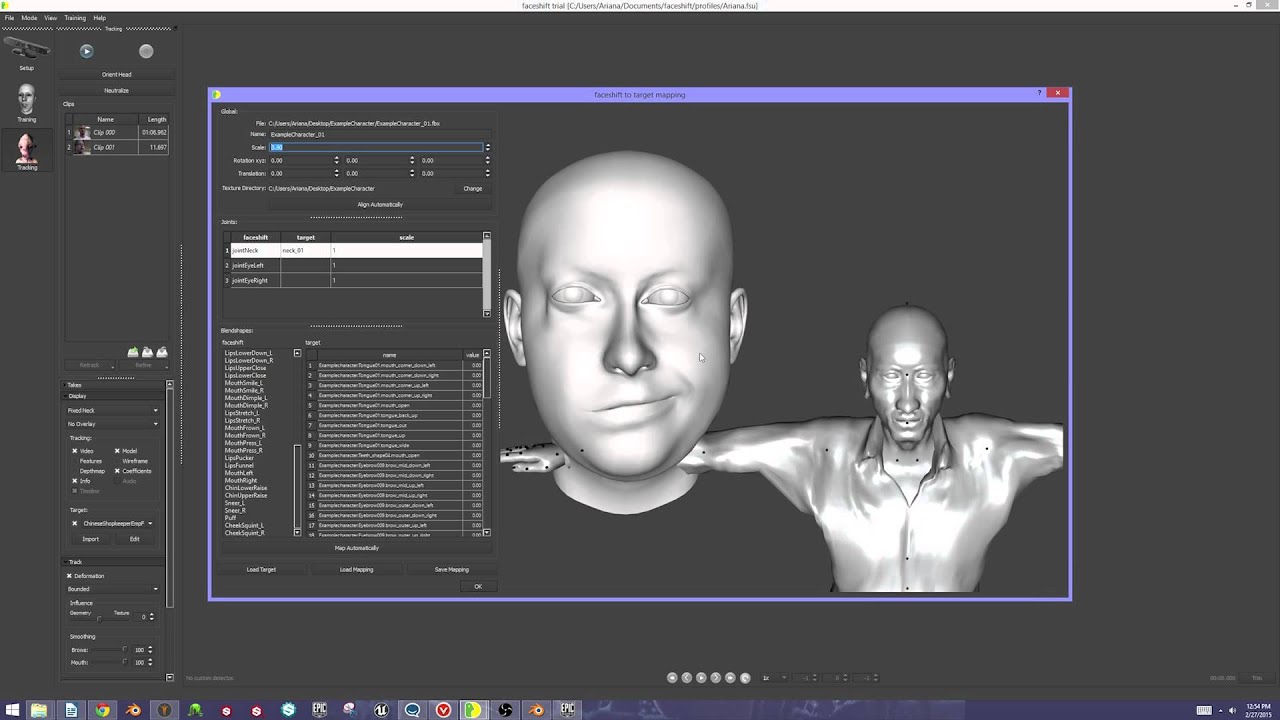Enable the Wireframe checkbox
This screenshot has width=1280, height=720.
(117, 461)
